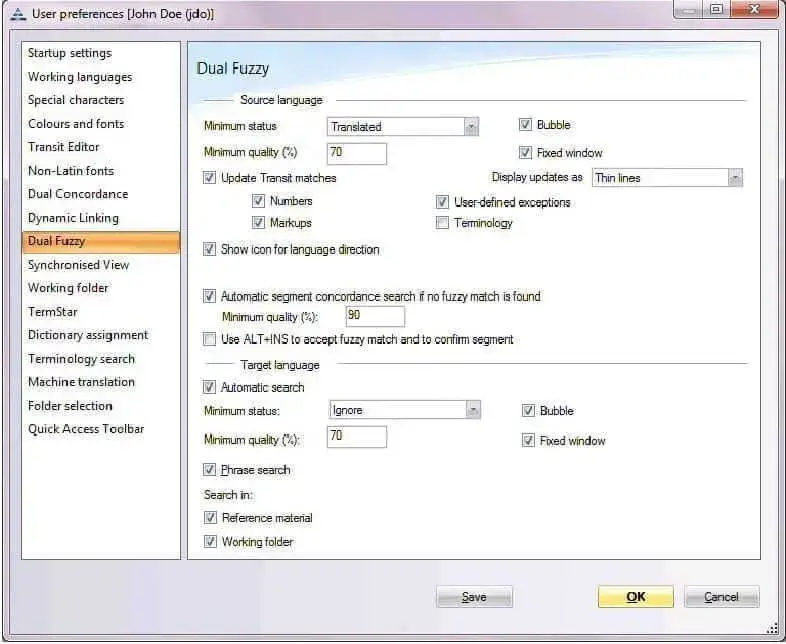Toggle Show icon for language direction
This screenshot has width=786, height=644.
[x=209, y=249]
